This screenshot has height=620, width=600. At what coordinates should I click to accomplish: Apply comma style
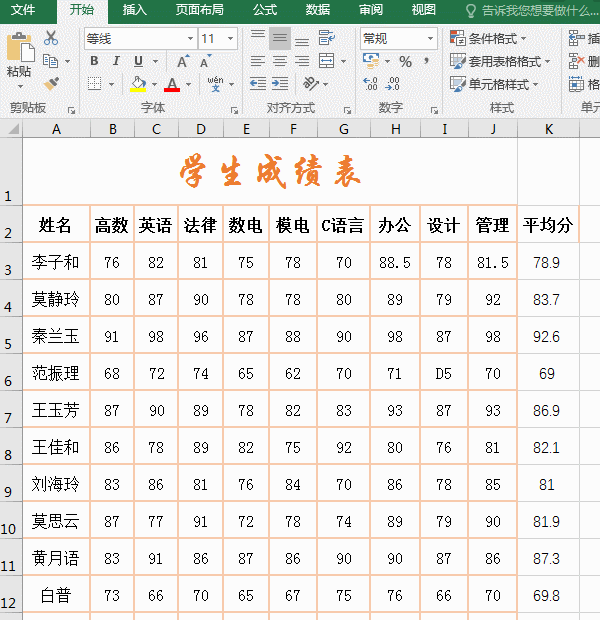(x=426, y=61)
